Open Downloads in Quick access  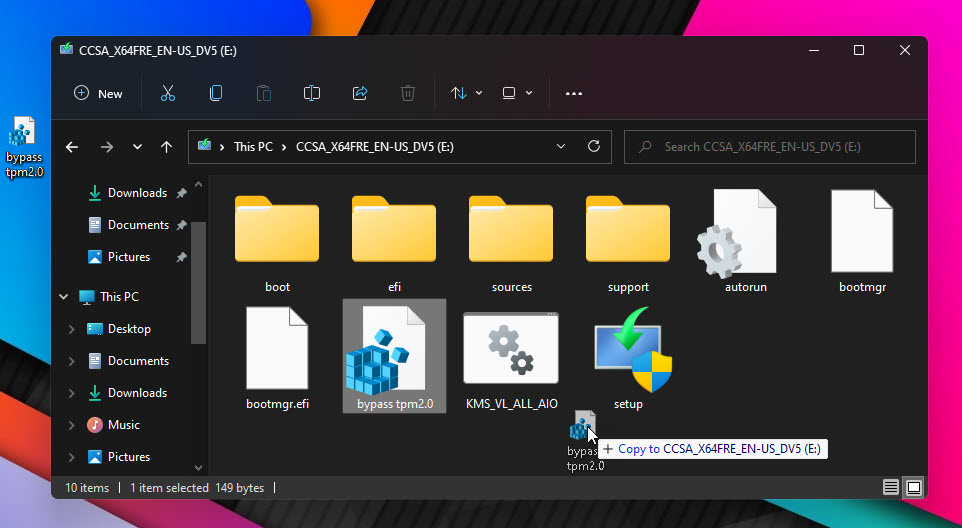click(x=128, y=193)
